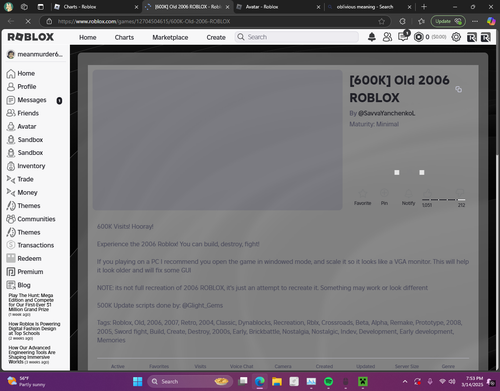Open Redeem in the left sidebar
Image resolution: width=500 pixels, height=391 pixels.
[x=24, y=259]
